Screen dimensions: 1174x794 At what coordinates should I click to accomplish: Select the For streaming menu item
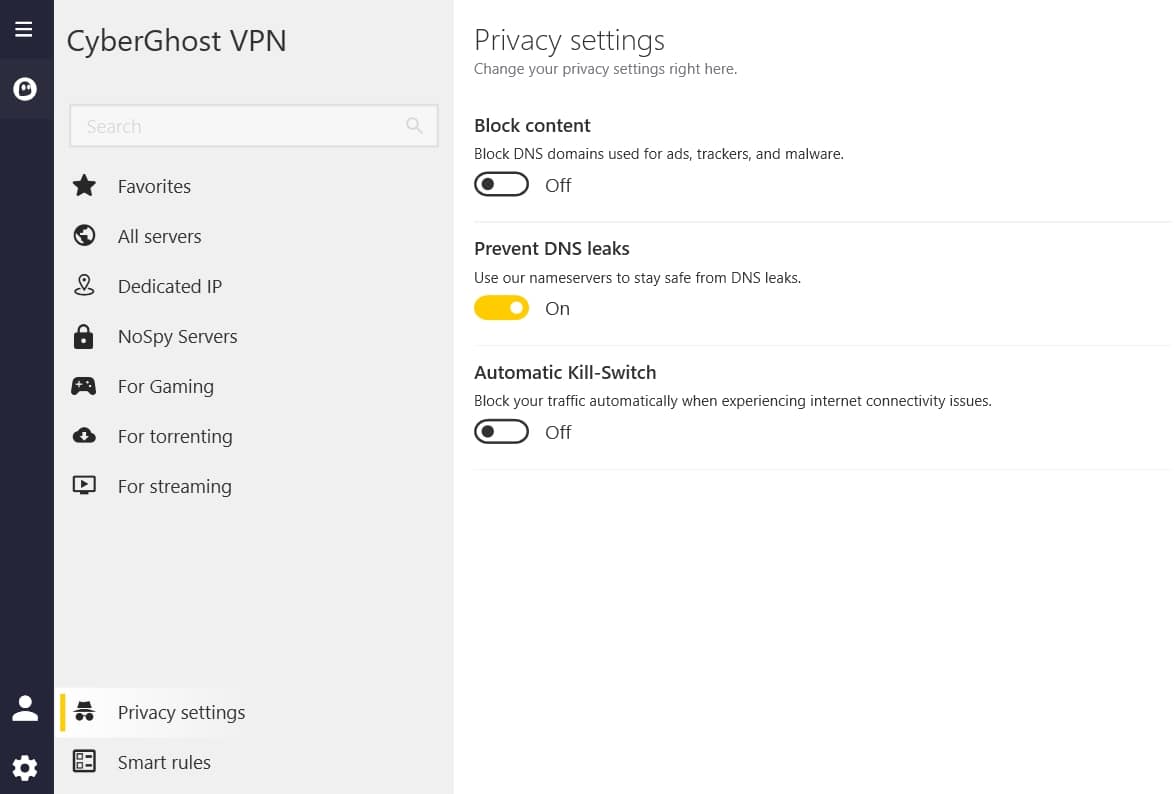253,486
